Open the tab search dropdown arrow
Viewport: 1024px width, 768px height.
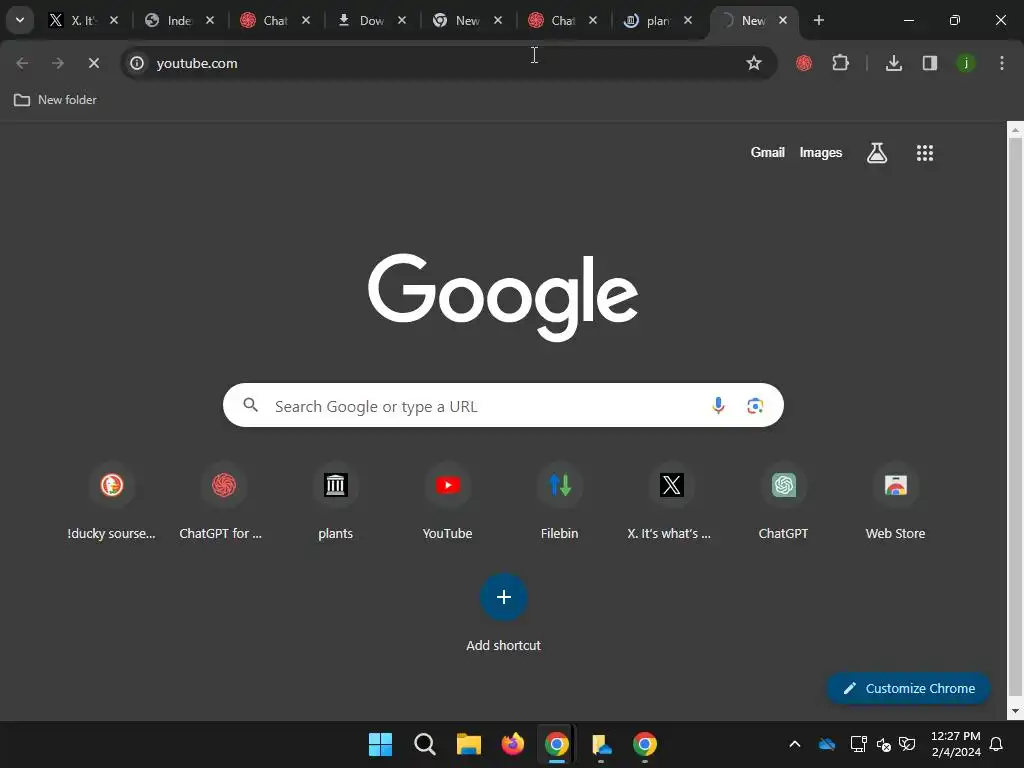(x=20, y=20)
